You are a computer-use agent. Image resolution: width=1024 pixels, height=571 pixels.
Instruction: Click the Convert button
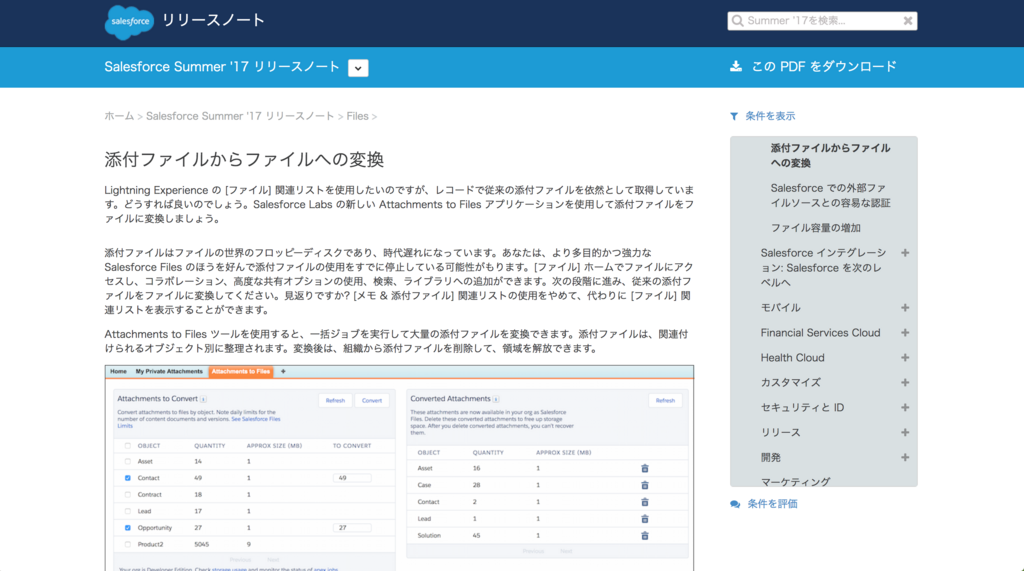372,400
